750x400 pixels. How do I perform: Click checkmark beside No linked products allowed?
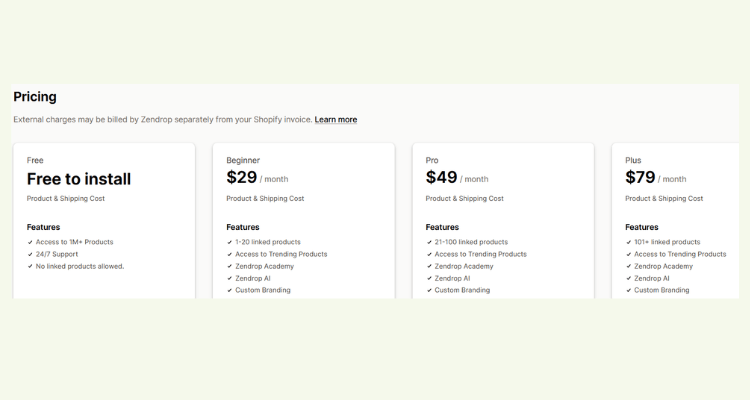30,267
